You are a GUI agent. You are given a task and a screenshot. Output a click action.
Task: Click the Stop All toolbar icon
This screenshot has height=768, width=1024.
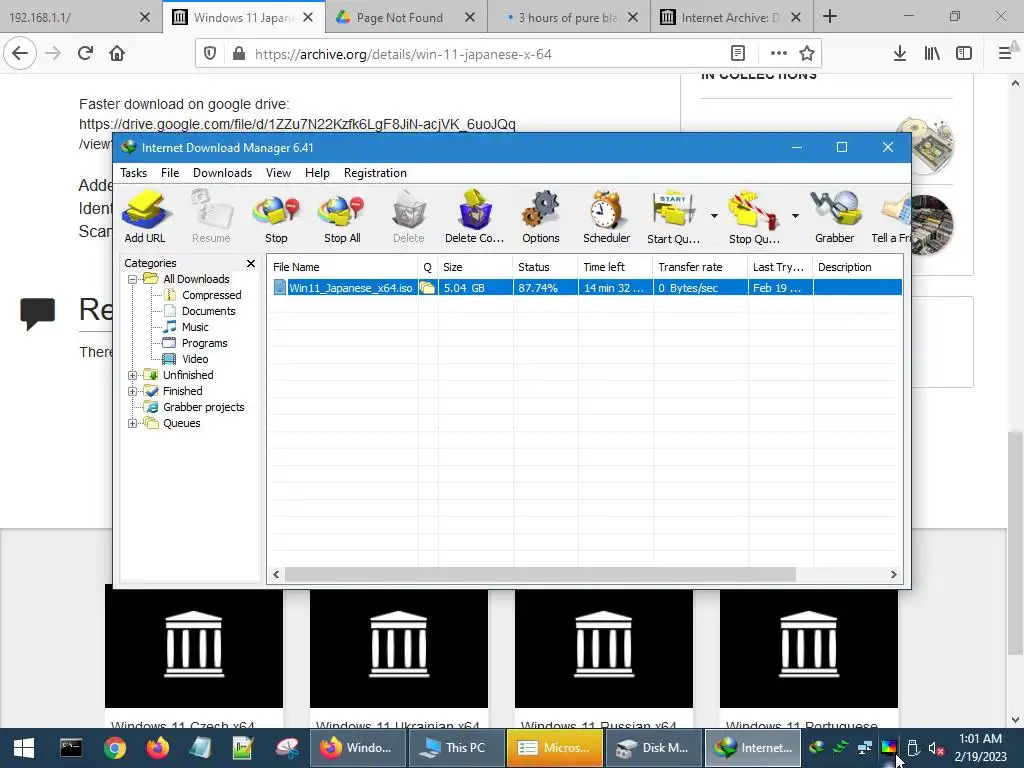(342, 217)
